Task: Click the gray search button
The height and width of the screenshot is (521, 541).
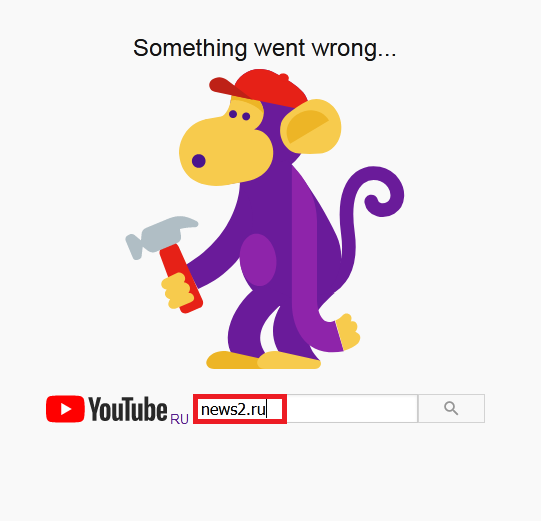Action: 451,409
